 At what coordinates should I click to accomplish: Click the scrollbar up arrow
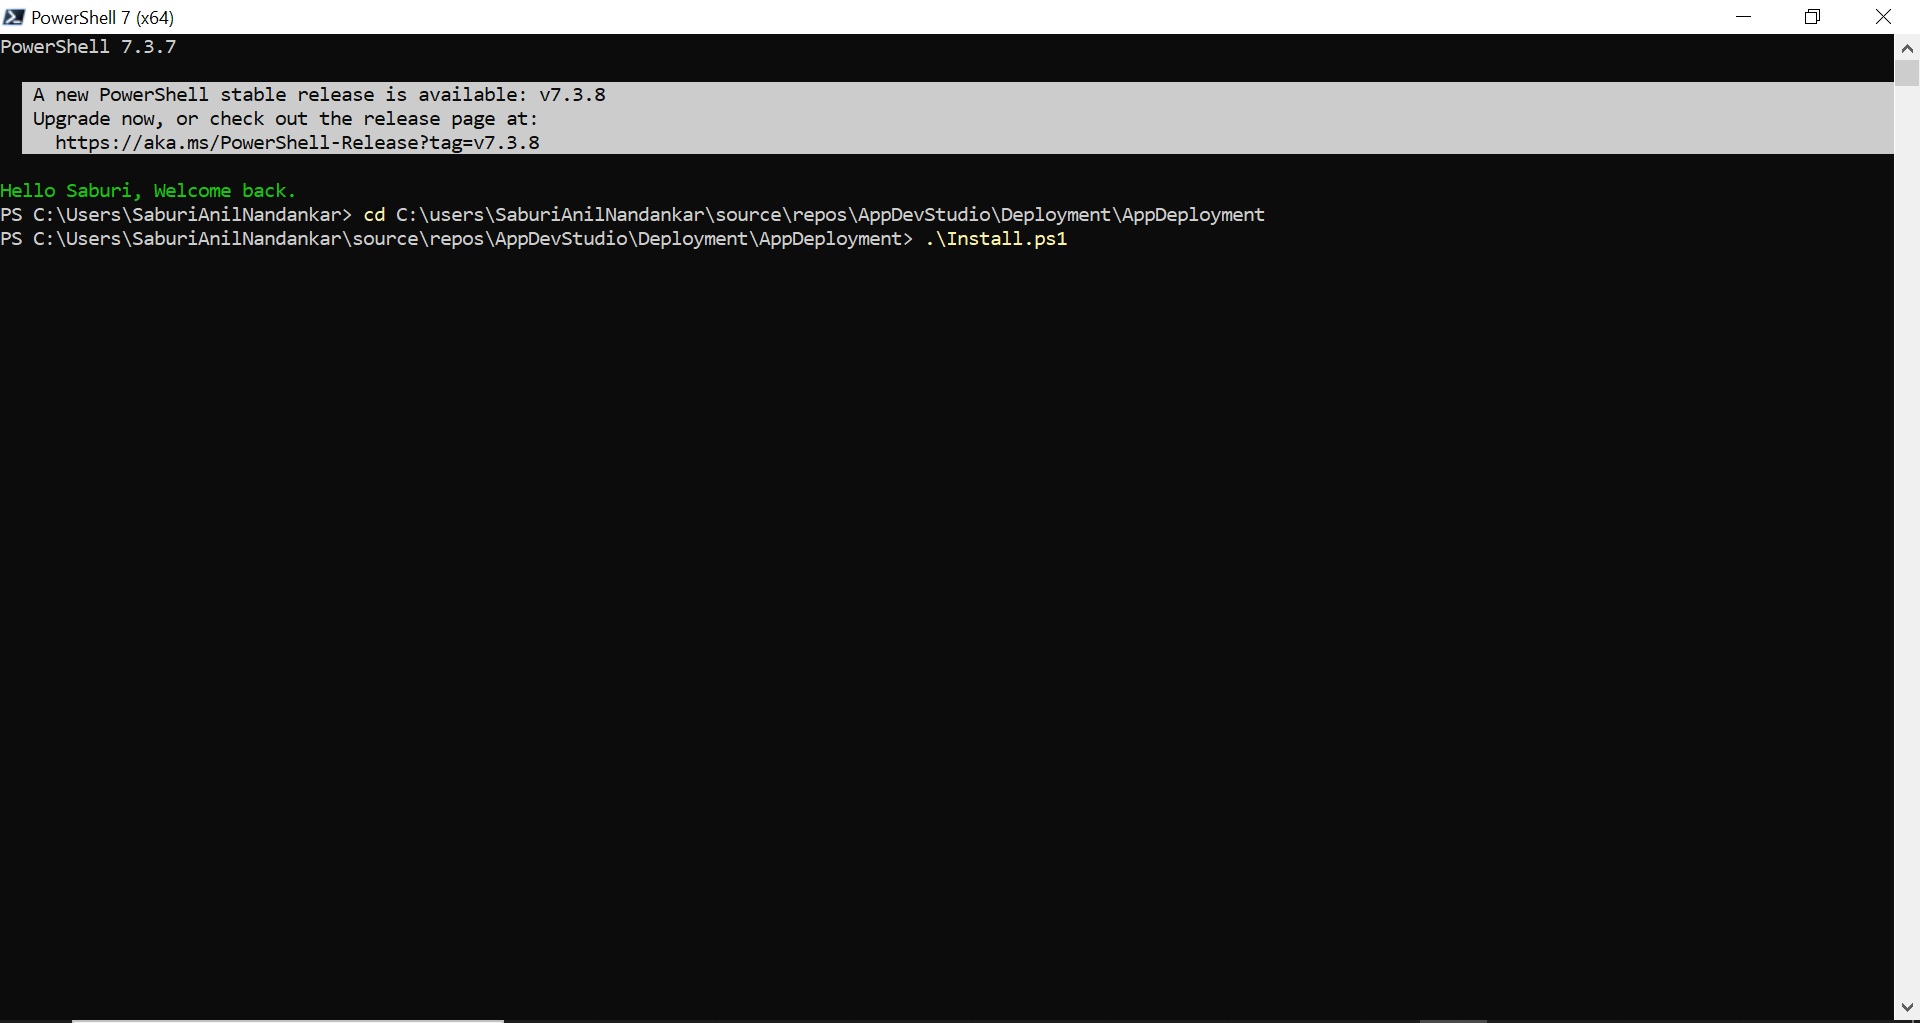tap(1907, 48)
